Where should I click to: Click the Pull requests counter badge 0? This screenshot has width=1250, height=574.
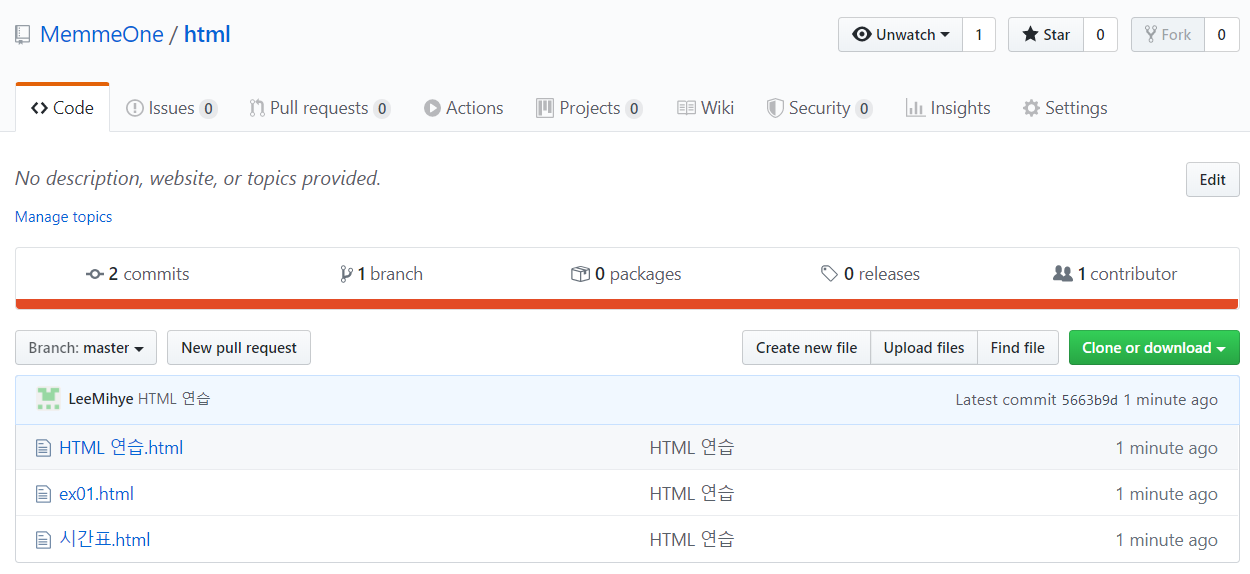(x=382, y=109)
